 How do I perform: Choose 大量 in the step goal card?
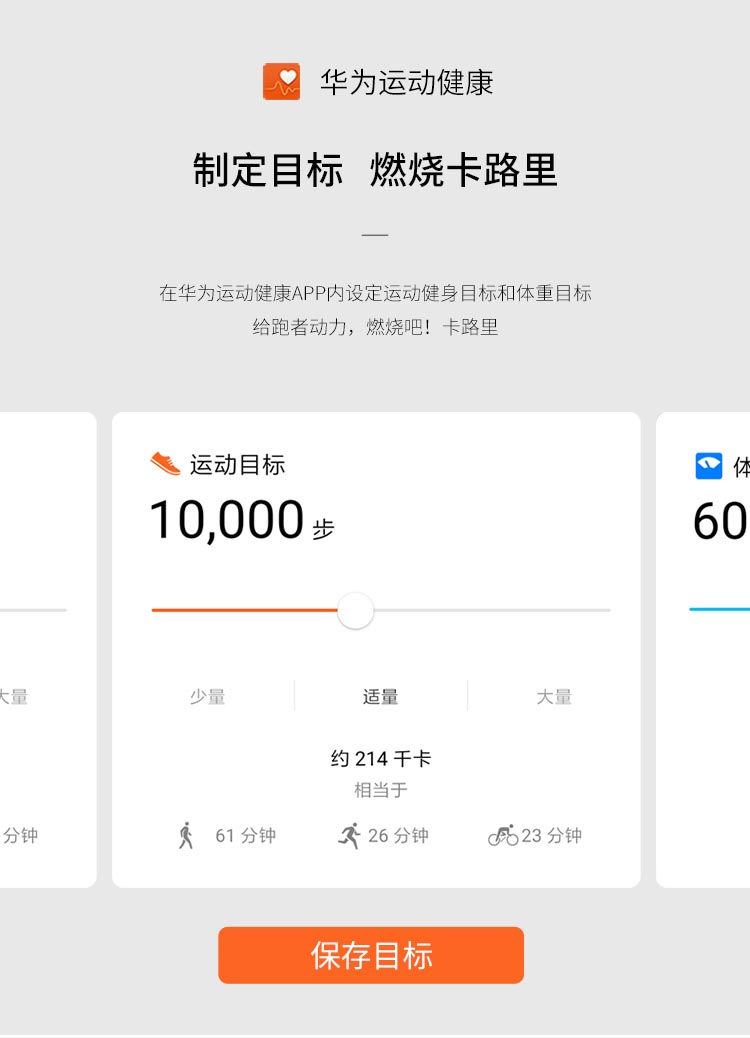pyautogui.click(x=553, y=697)
